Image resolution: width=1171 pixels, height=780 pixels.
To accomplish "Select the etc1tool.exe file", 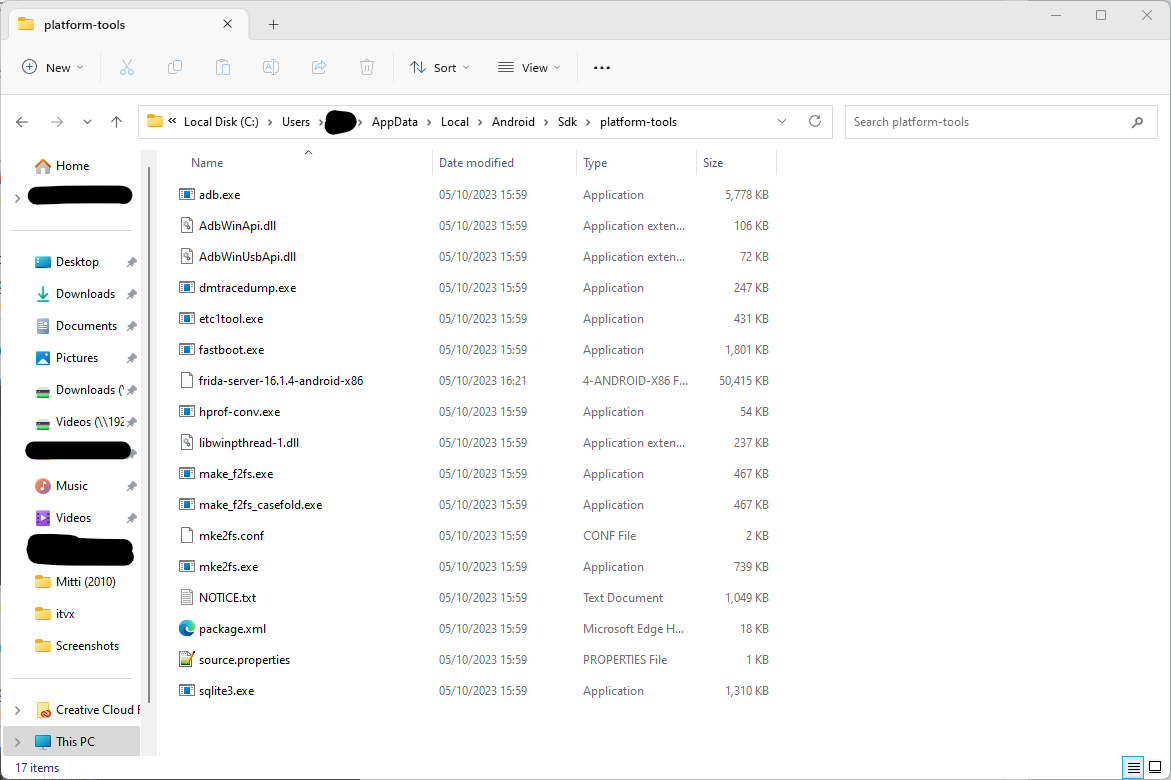I will click(x=231, y=319).
